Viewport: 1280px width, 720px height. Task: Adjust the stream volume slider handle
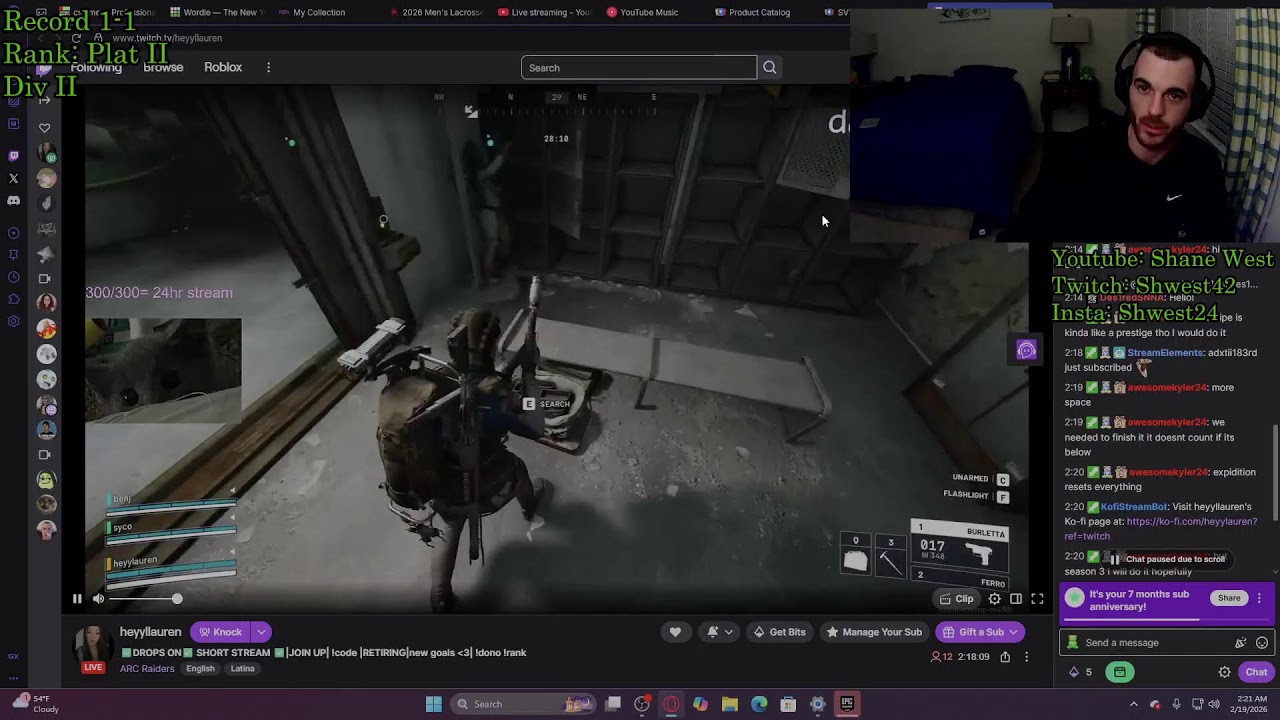pyautogui.click(x=177, y=599)
